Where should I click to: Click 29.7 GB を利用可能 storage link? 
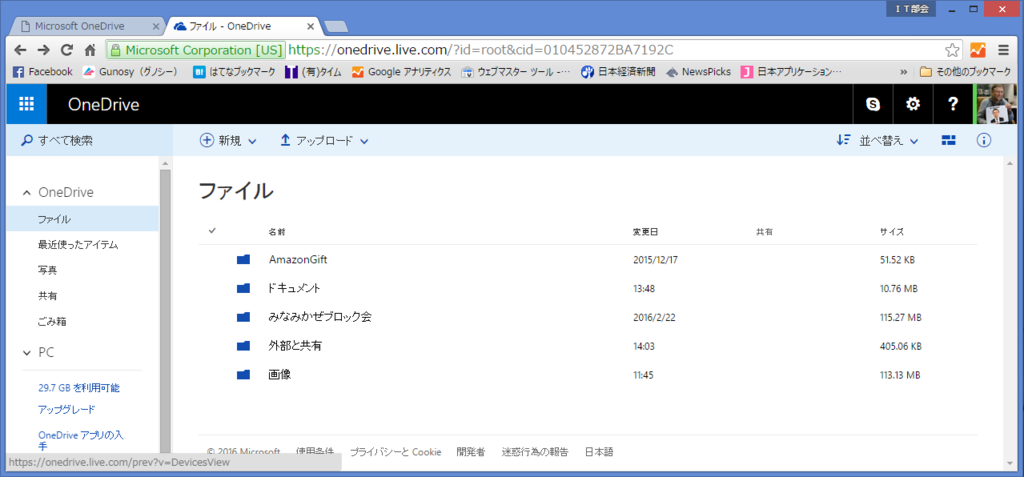point(79,387)
